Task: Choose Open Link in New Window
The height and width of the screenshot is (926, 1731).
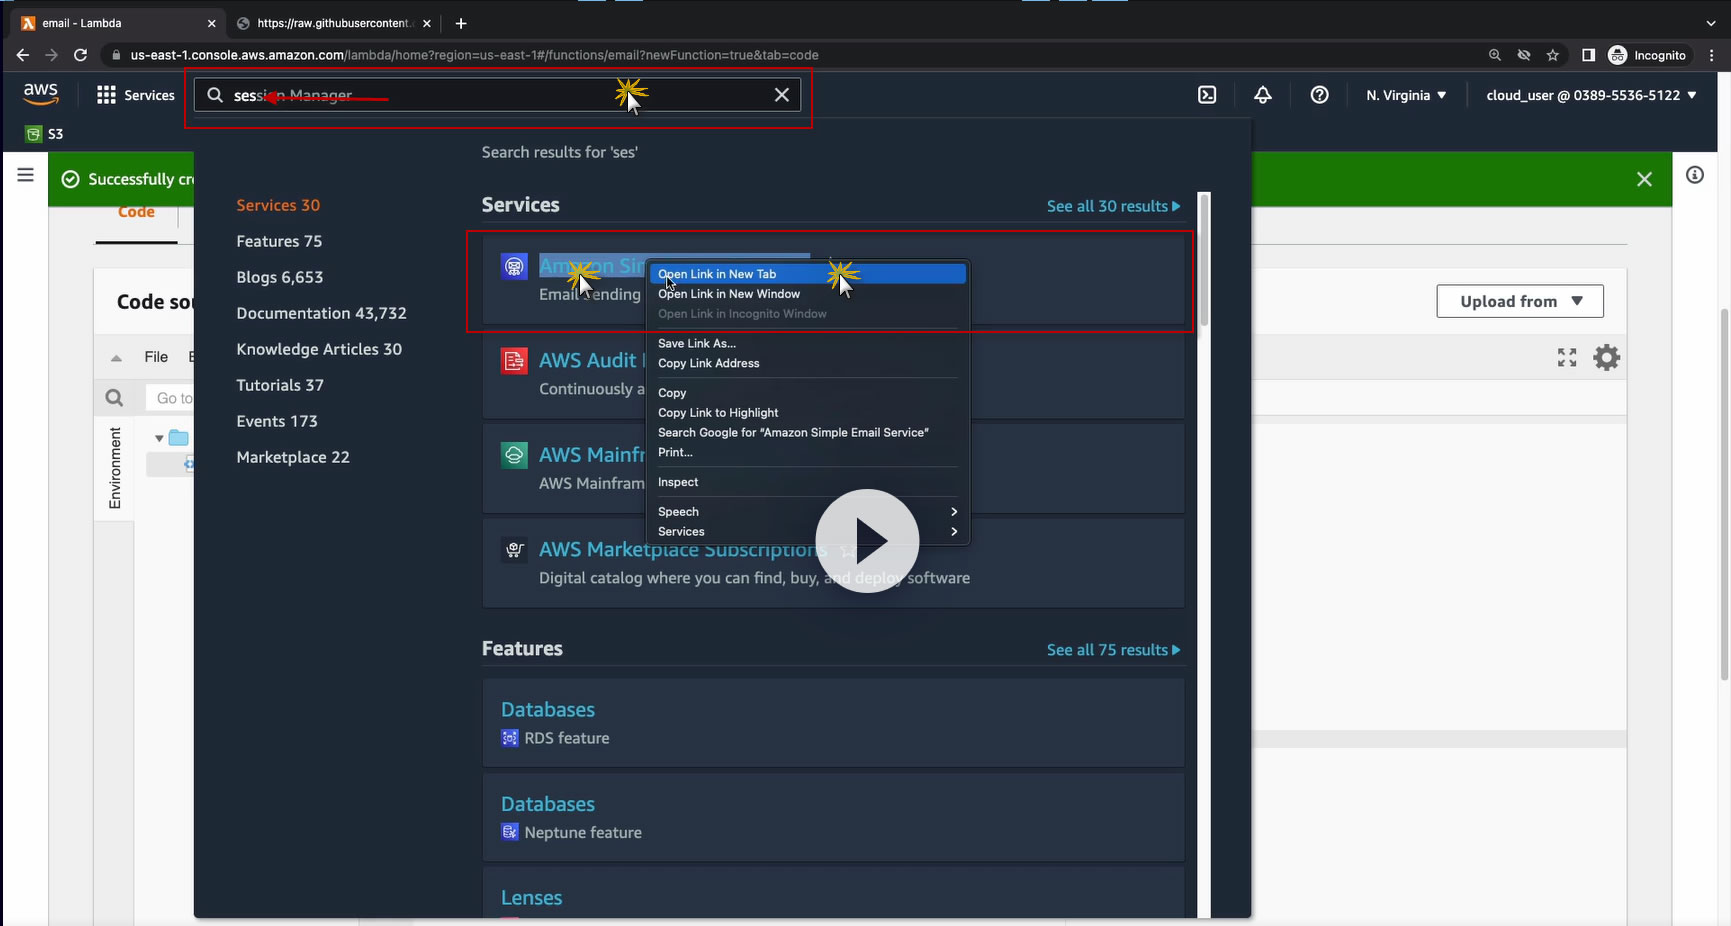Action: tap(808, 294)
